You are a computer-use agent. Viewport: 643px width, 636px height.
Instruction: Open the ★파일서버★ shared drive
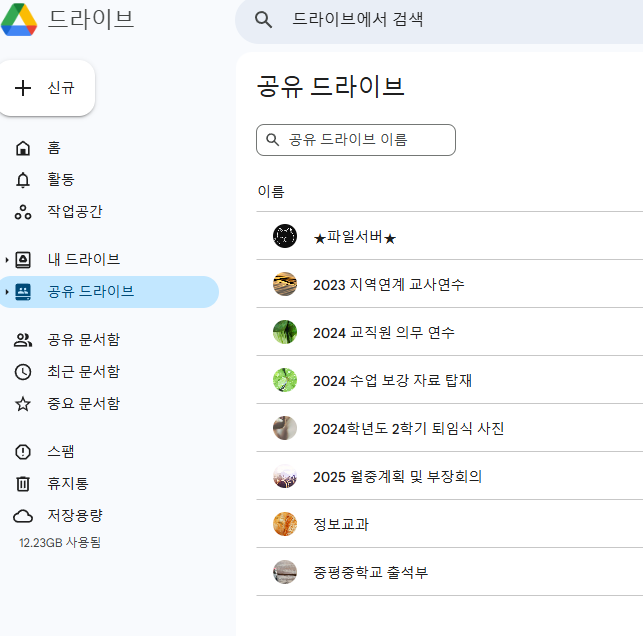click(449, 236)
